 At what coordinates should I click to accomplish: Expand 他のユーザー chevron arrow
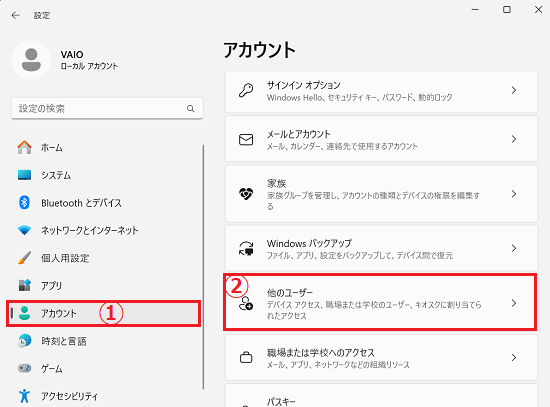[514, 303]
